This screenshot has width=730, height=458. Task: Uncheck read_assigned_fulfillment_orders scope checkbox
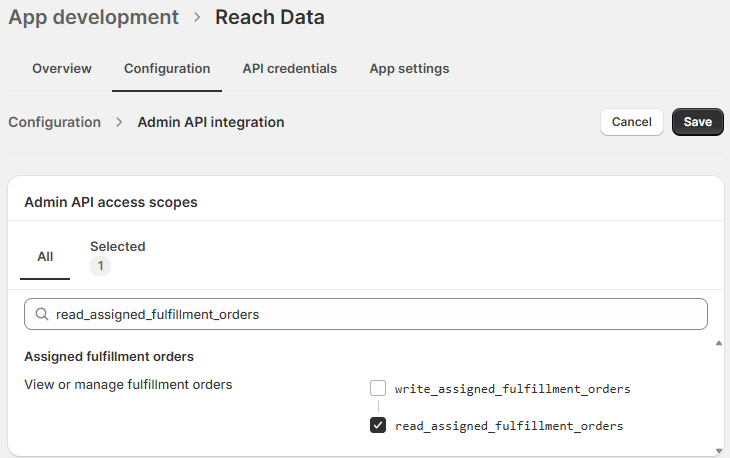click(378, 426)
